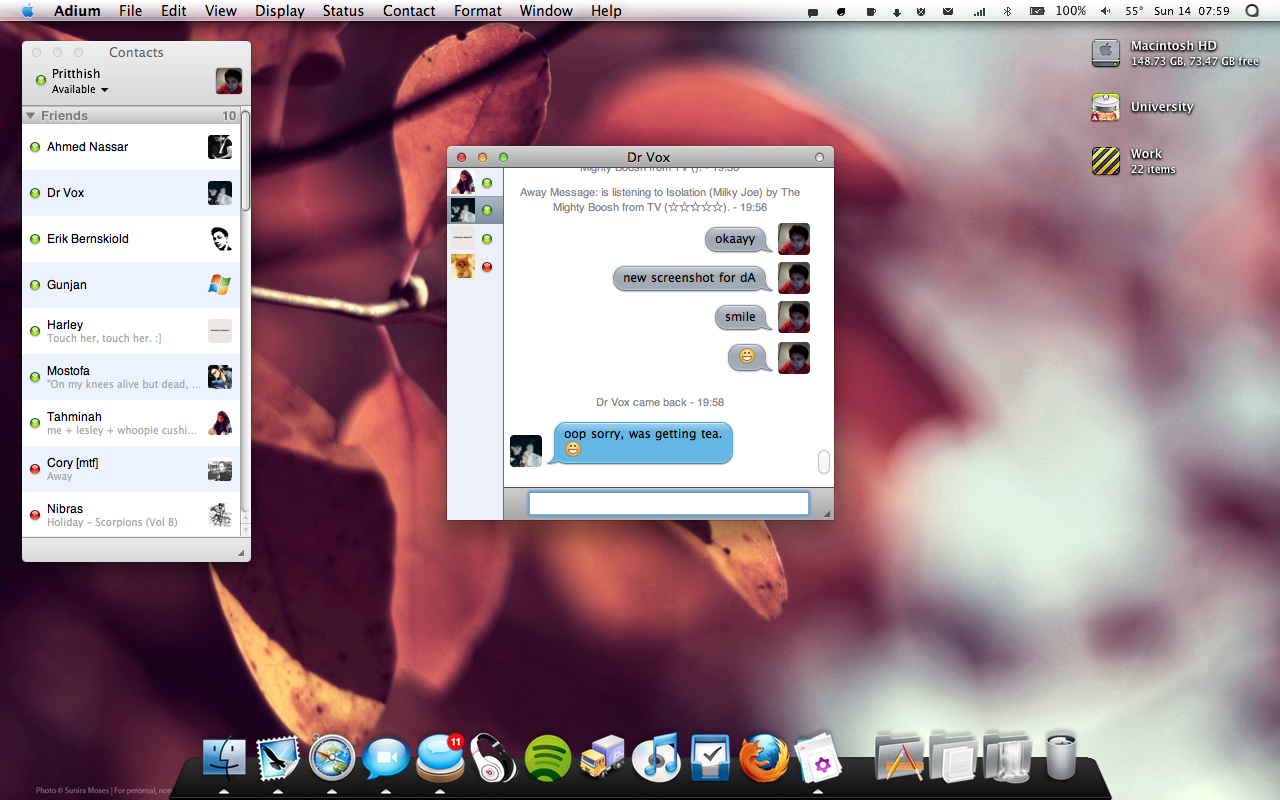Select Mostofa in Contacts list
The image size is (1280, 800).
[131, 377]
